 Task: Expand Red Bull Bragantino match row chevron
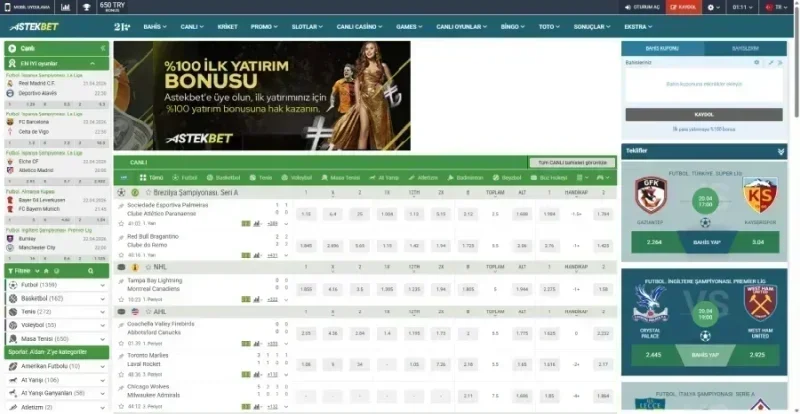coord(286,255)
